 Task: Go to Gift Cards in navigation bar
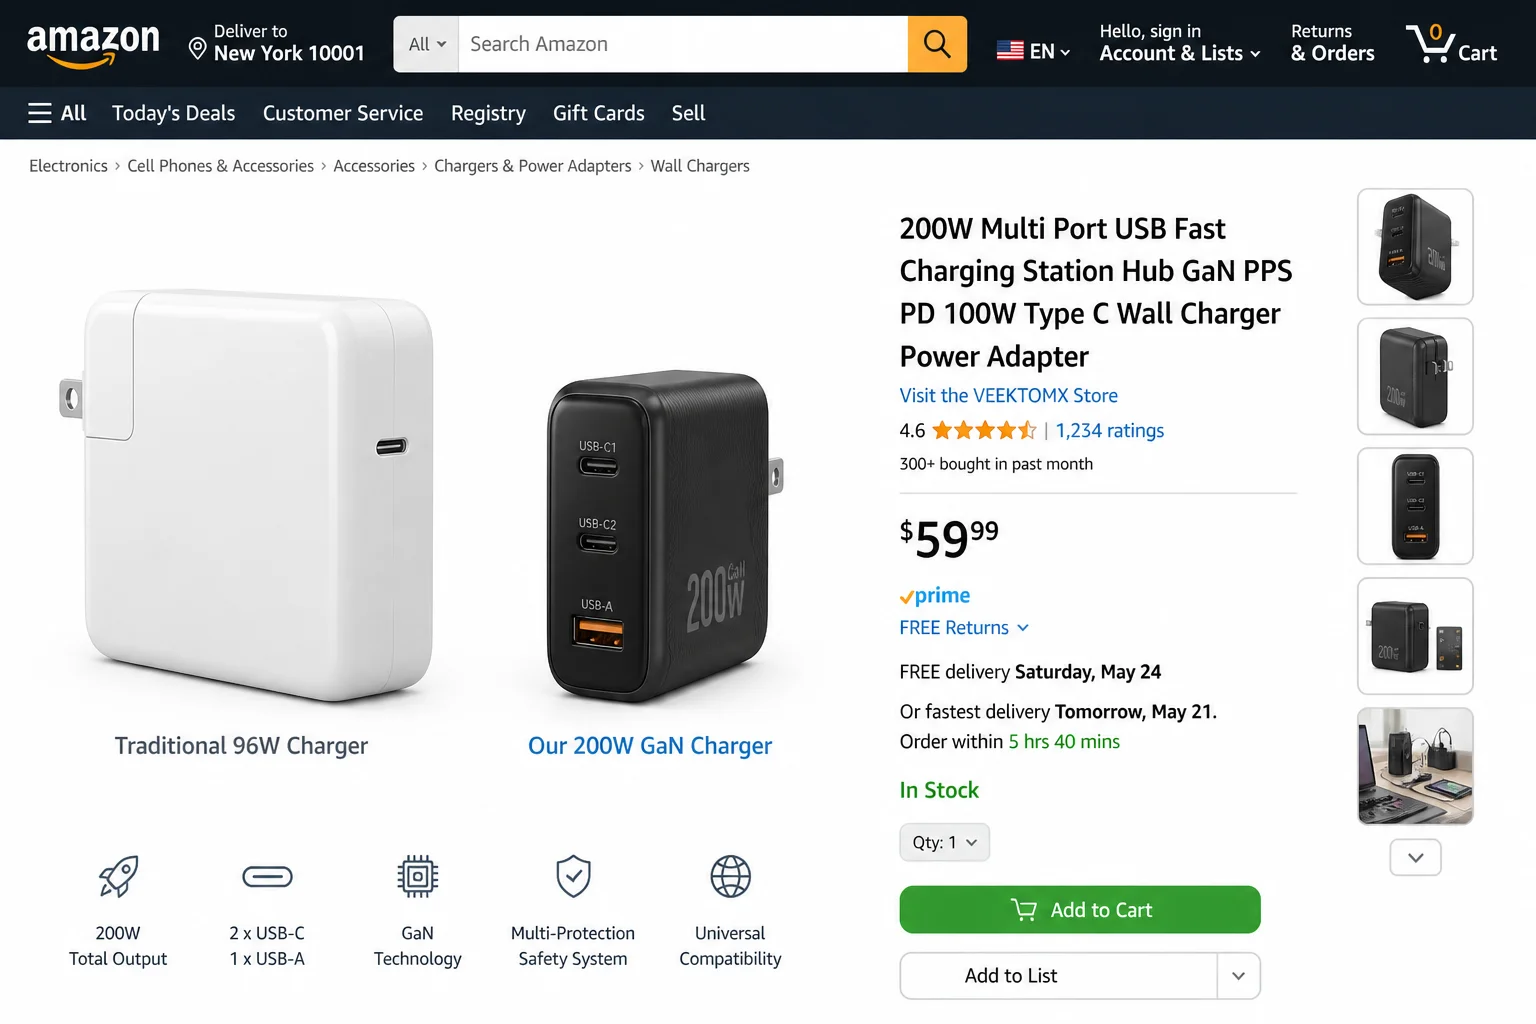(599, 113)
